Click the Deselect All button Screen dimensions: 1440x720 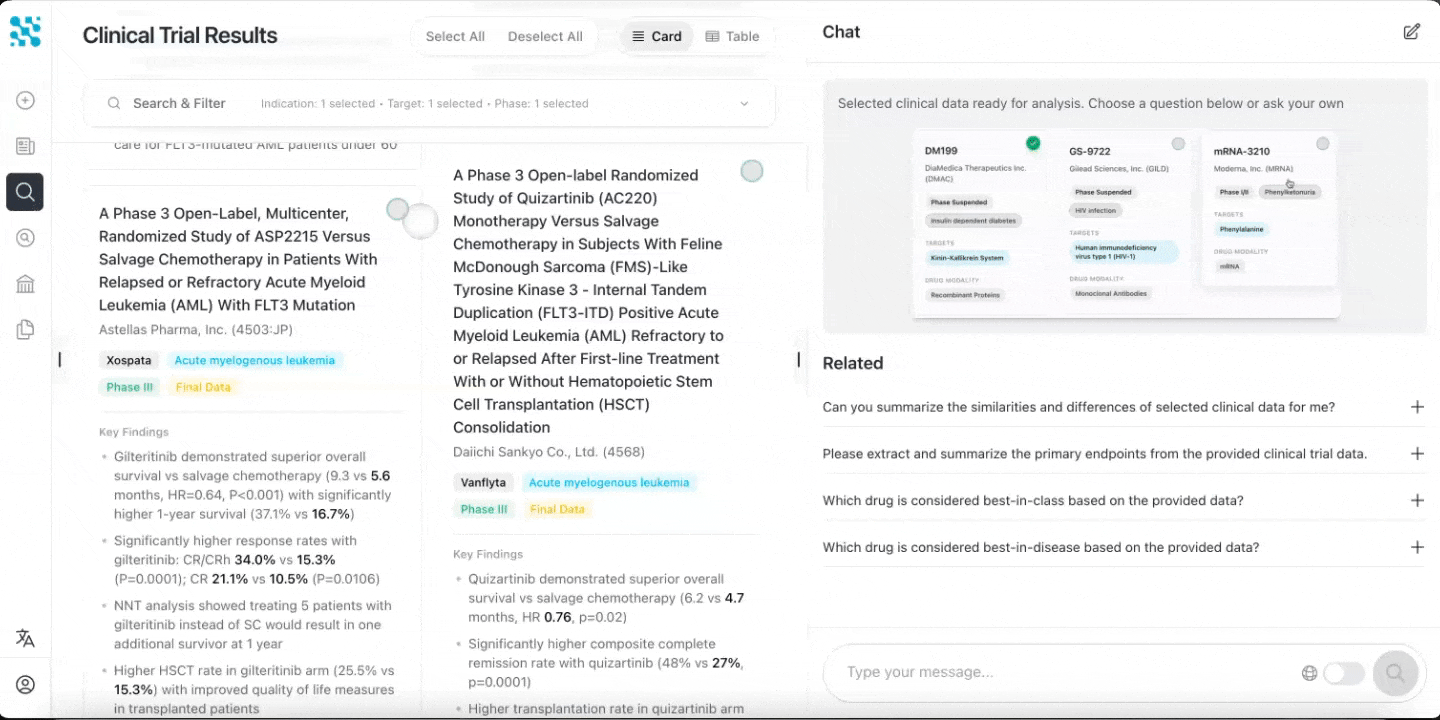[545, 36]
